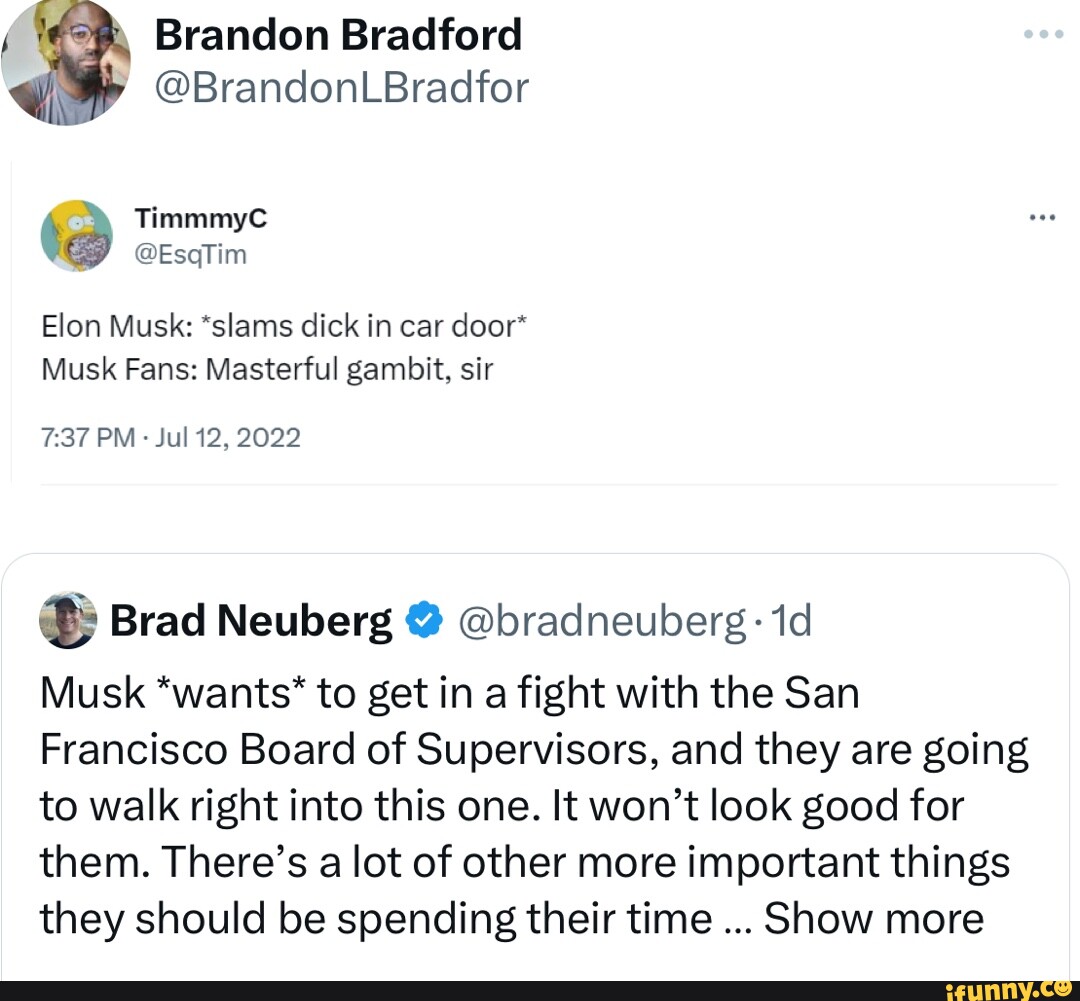The image size is (1080, 1001).
Task: Open the @BrandonLBradfor handle link
Action: pyautogui.click(x=340, y=88)
